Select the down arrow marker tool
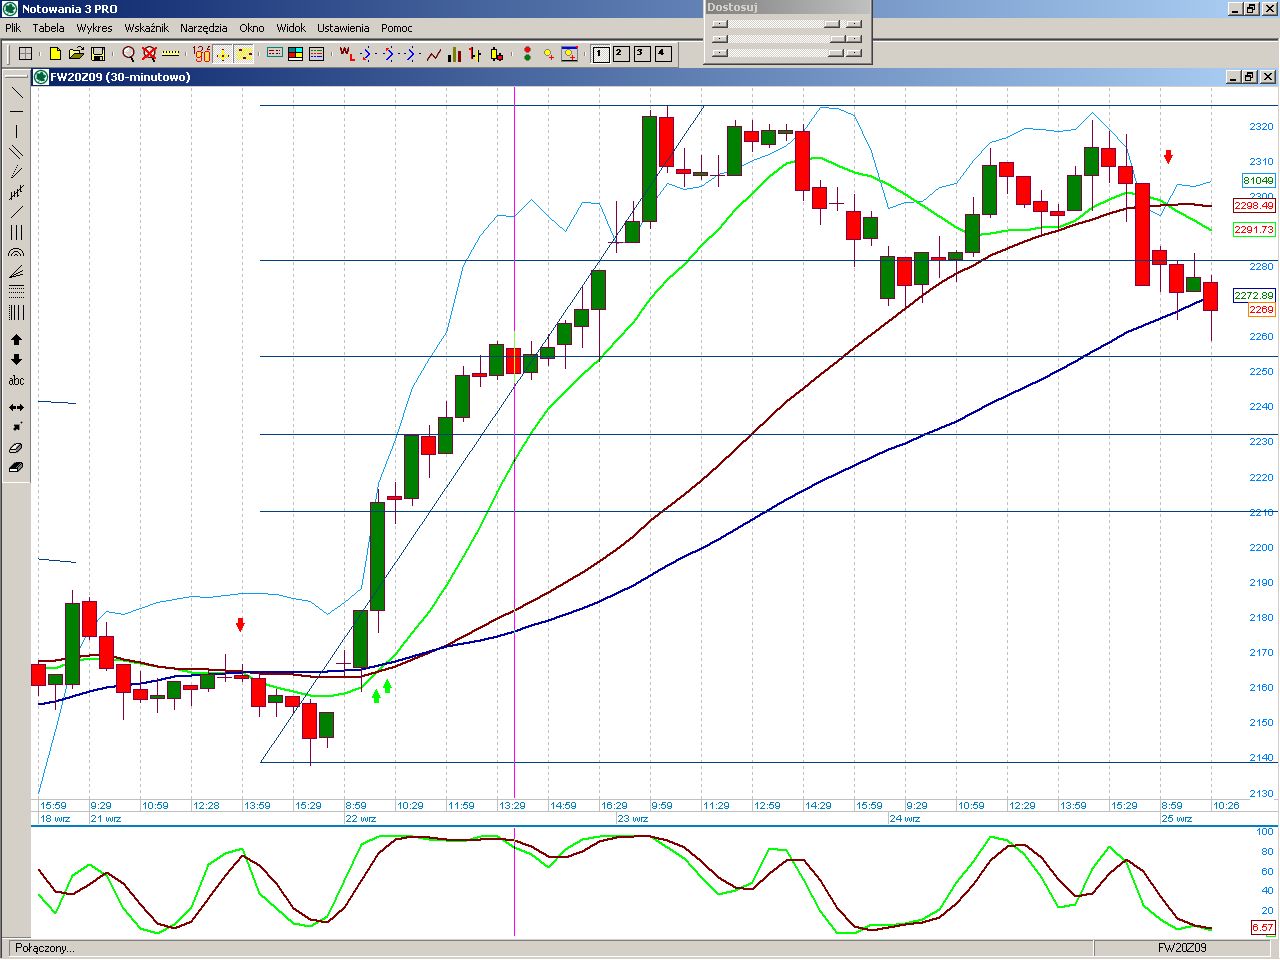This screenshot has width=1280, height=960. [16, 360]
